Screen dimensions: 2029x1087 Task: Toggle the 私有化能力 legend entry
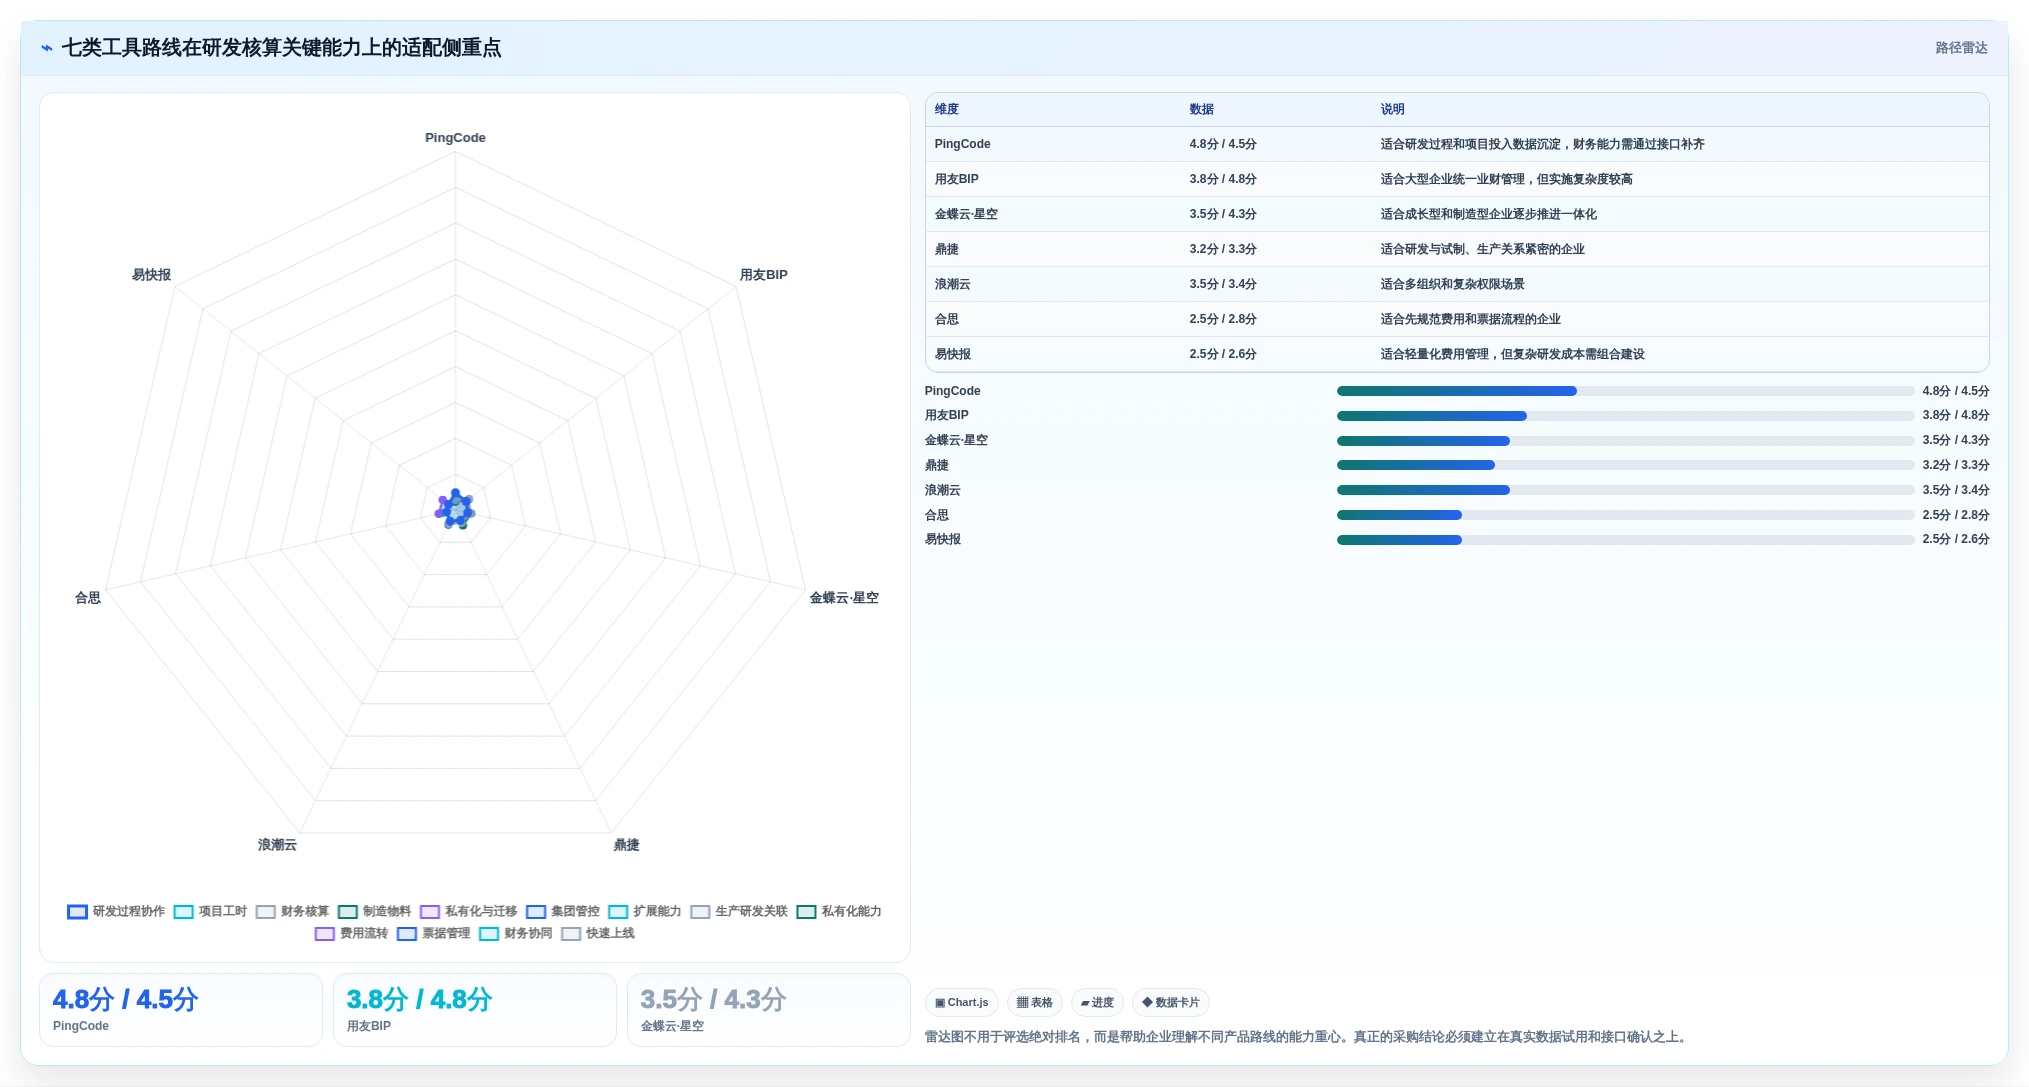pyautogui.click(x=838, y=911)
